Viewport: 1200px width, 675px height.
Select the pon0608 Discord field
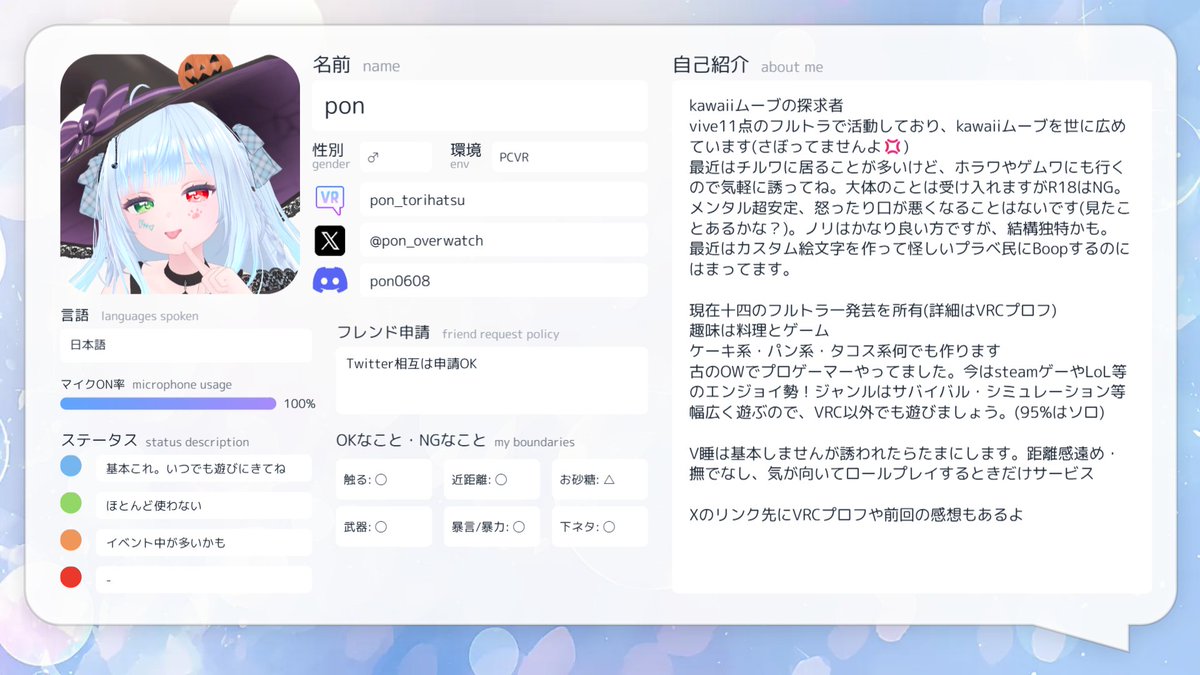tap(504, 281)
